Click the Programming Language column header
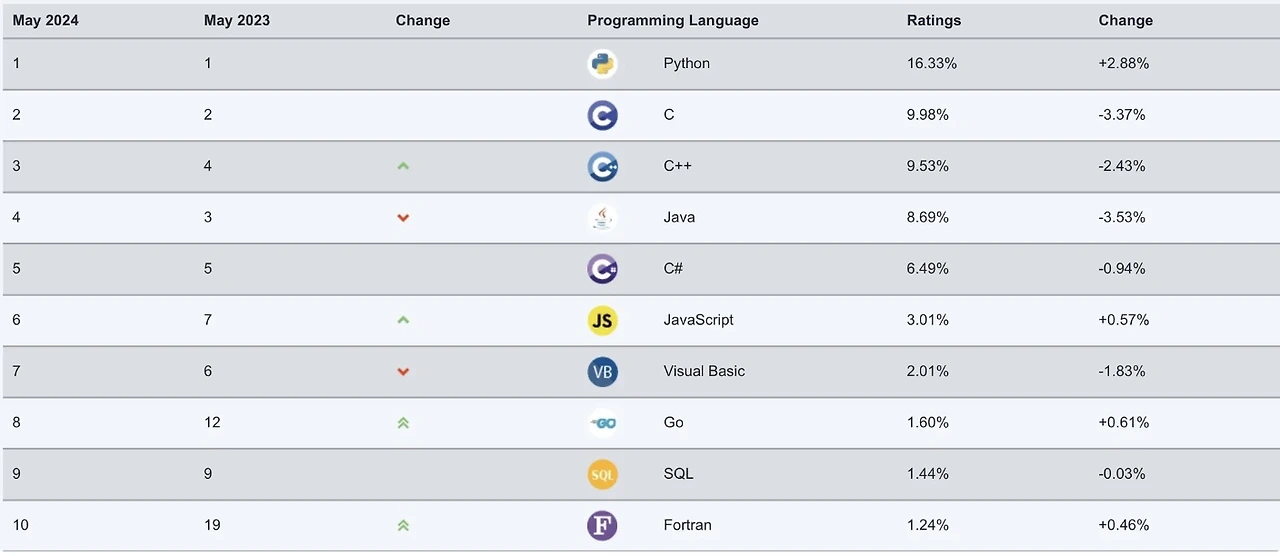This screenshot has height=556, width=1280. click(672, 20)
